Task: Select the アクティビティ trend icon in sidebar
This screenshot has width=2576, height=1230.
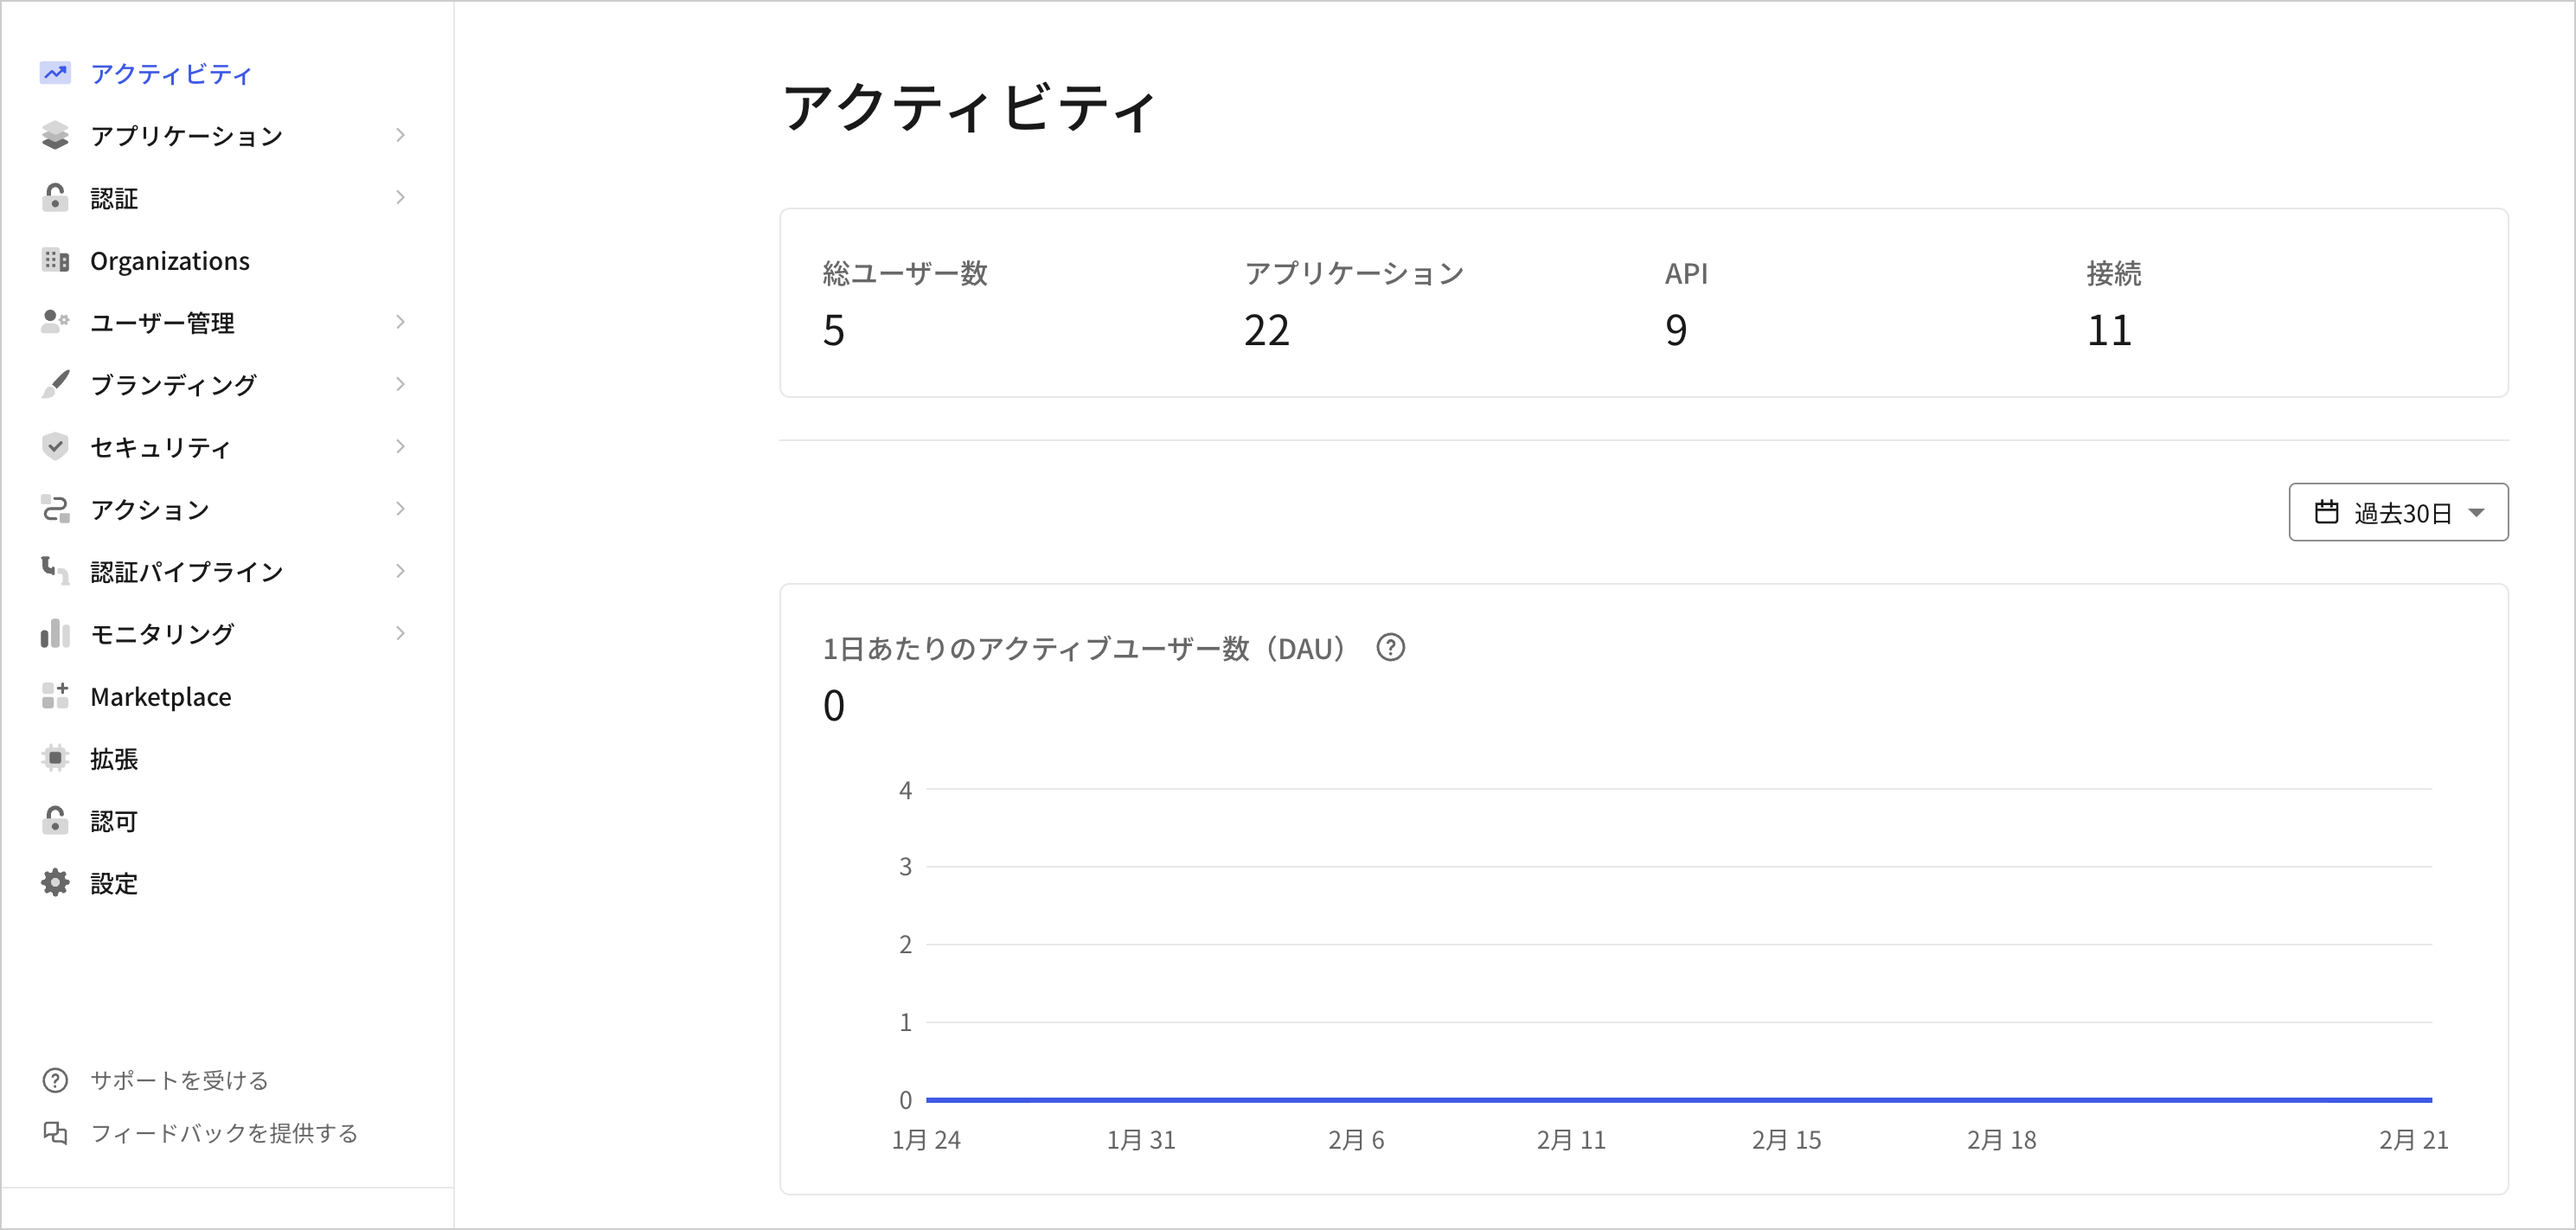Action: tap(55, 73)
